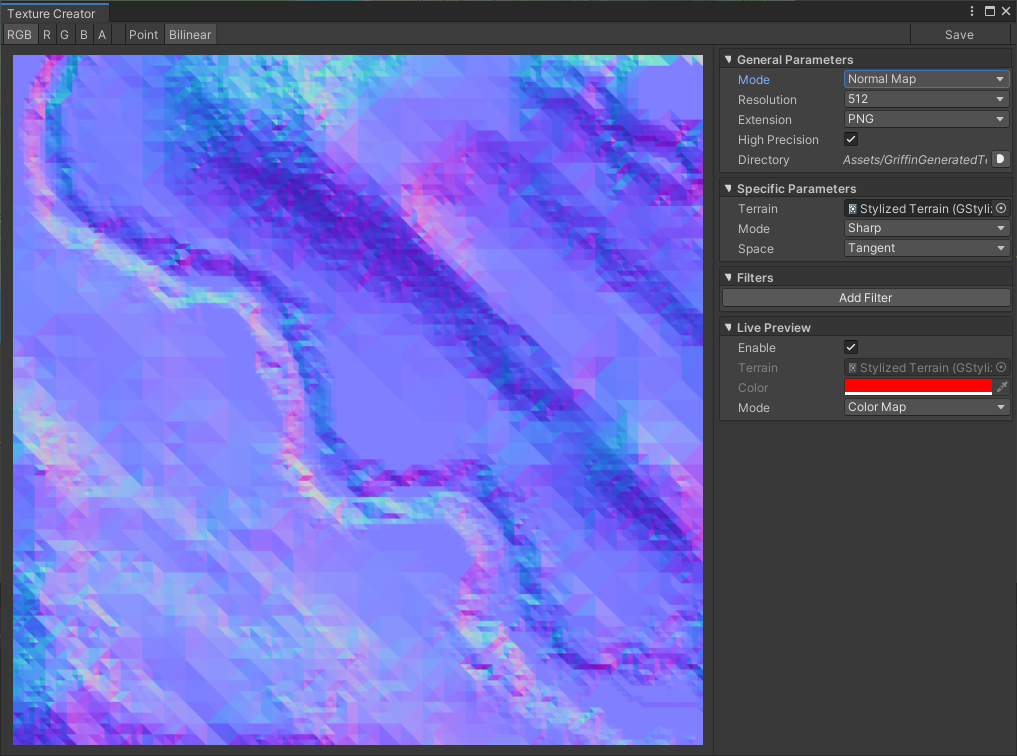Open the Space dropdown showing Tangent
The height and width of the screenshot is (756, 1017).
pos(925,248)
